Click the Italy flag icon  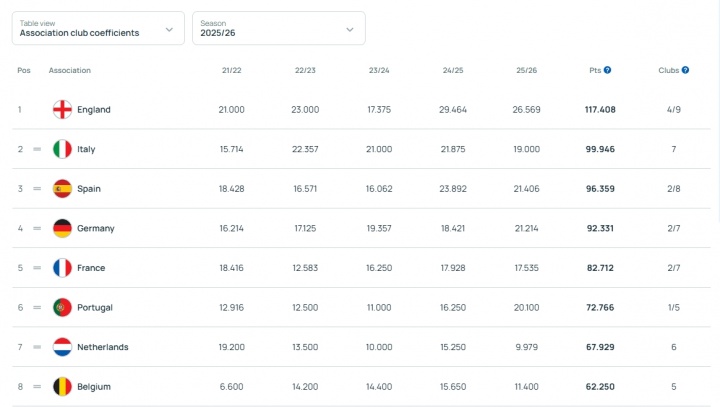pos(62,149)
